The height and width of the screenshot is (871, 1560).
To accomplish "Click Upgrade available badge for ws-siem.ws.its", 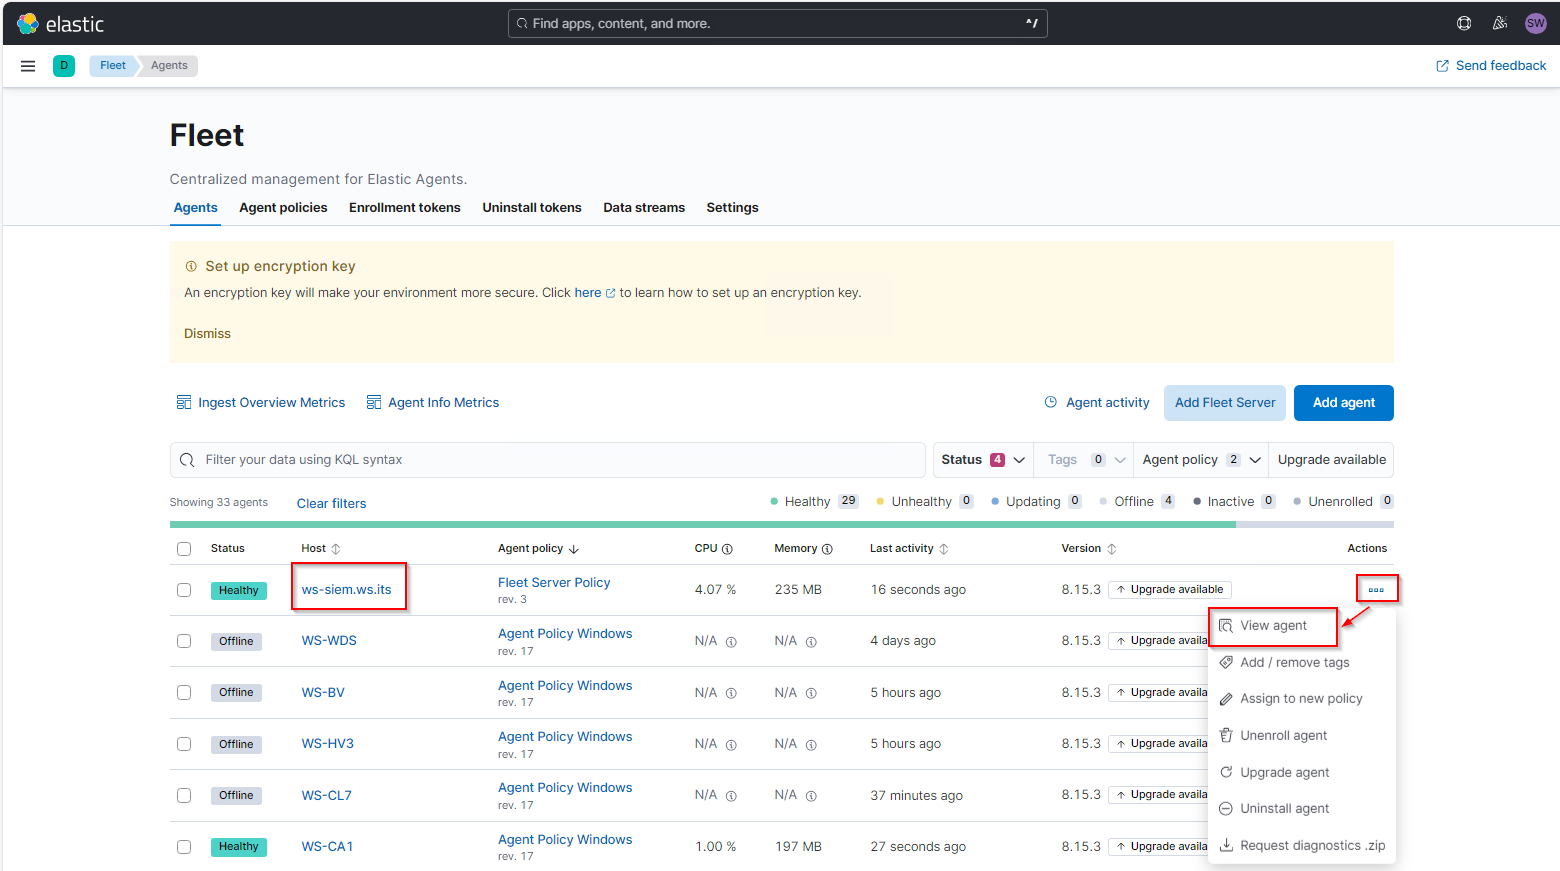I will pos(1170,590).
